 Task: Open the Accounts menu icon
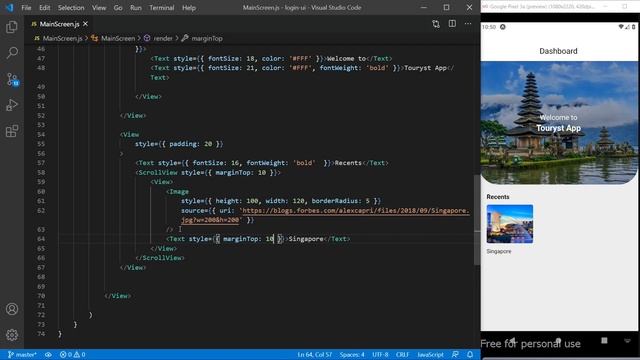coord(12,309)
